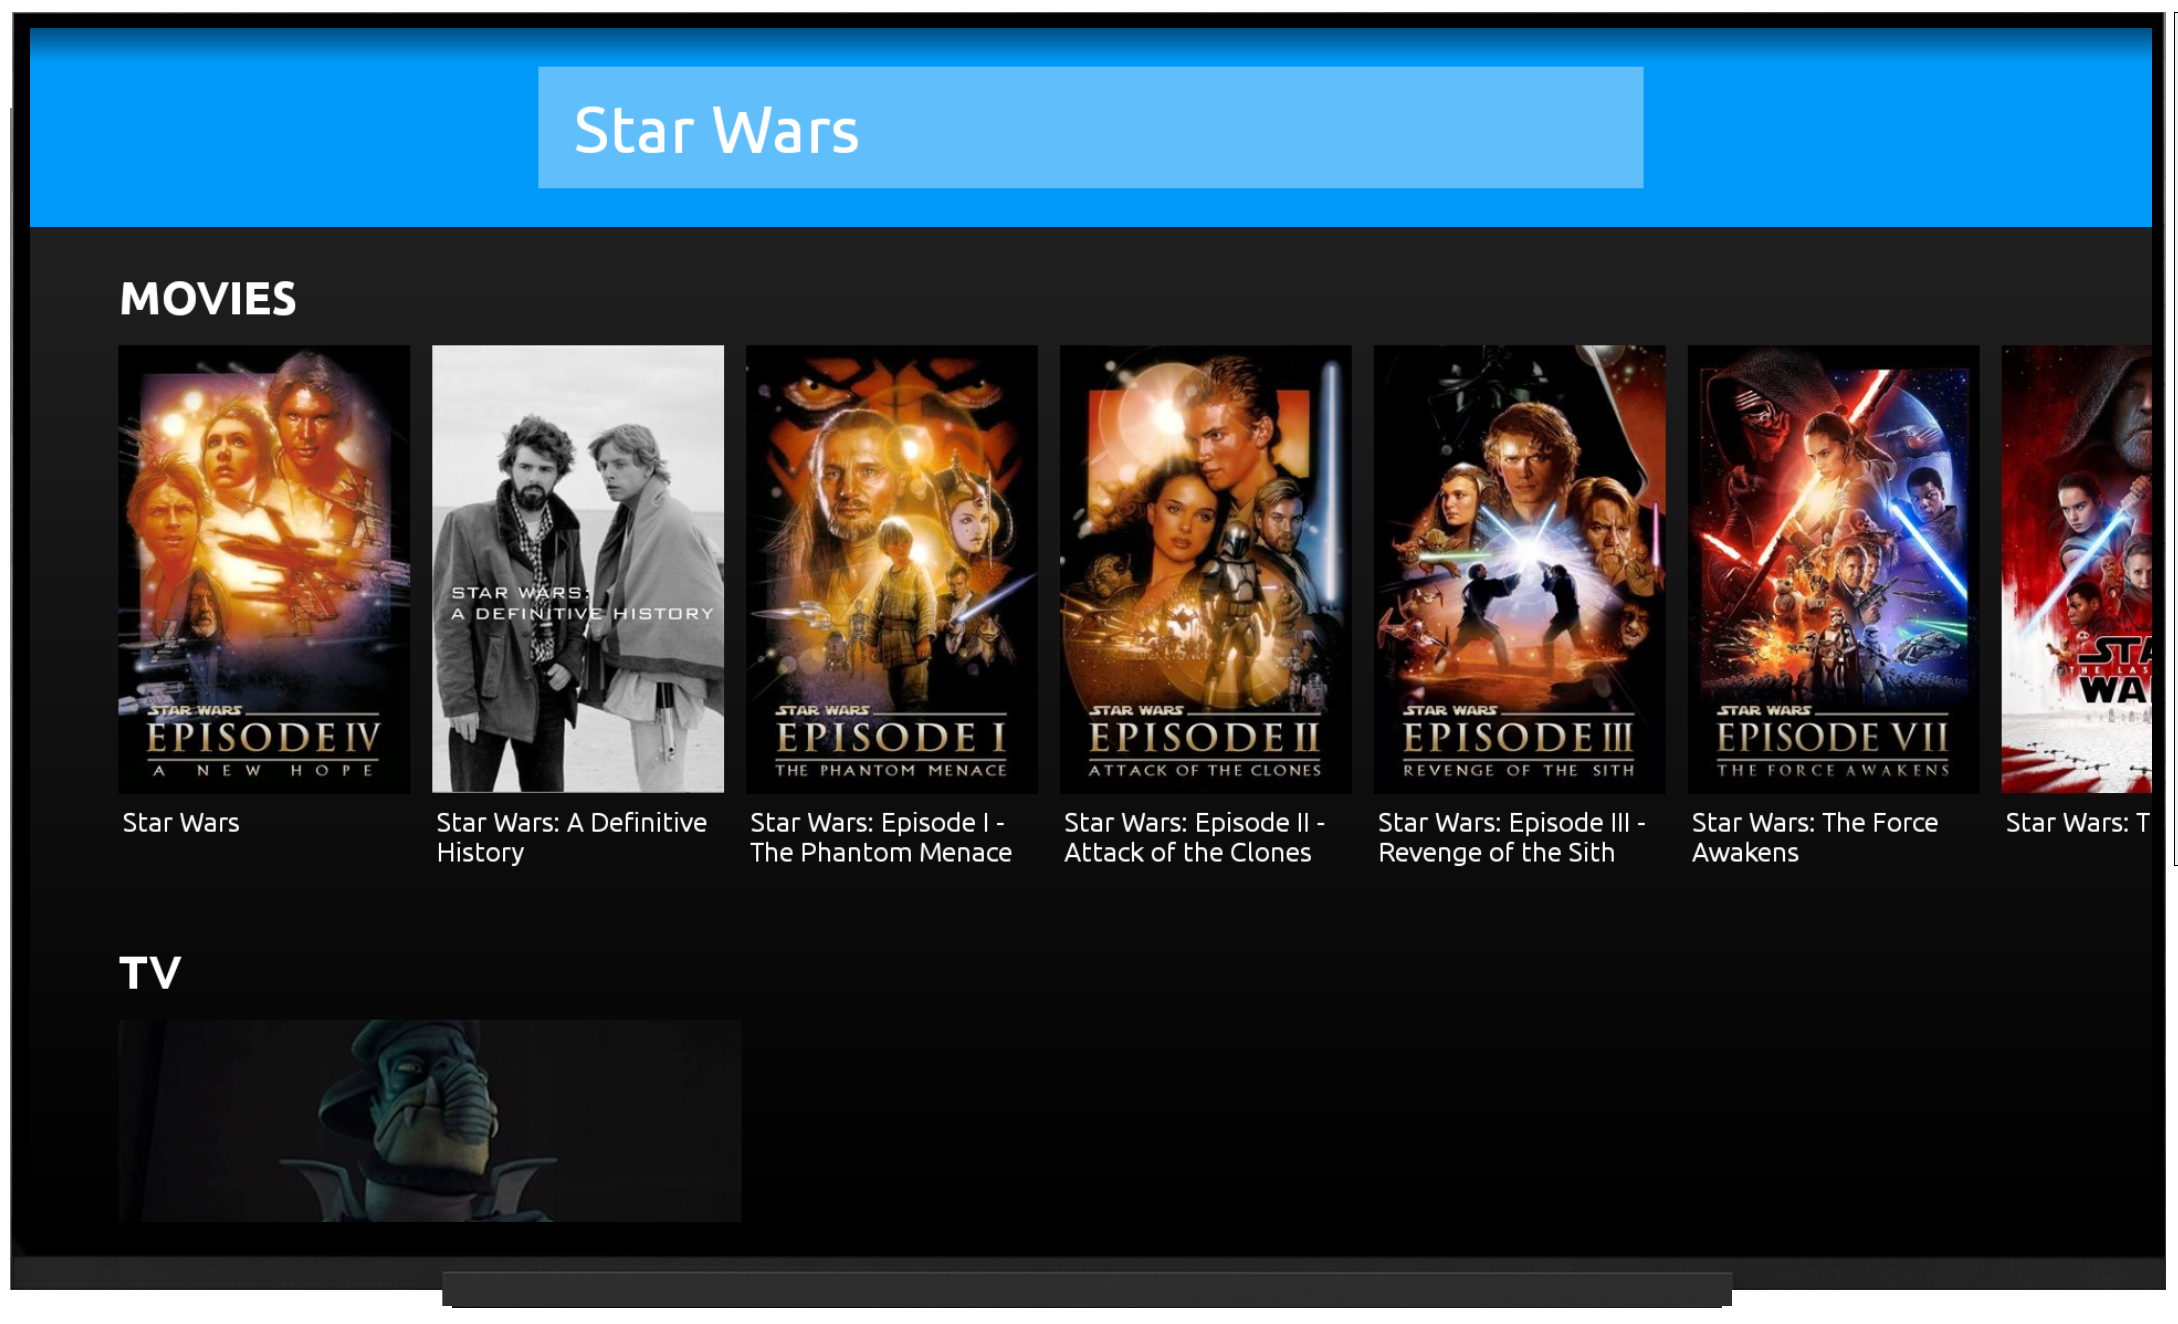Click "Star Wars: Episode III - Revenge of the Sith" title
The width and height of the screenshot is (2178, 1324).
click(1512, 837)
